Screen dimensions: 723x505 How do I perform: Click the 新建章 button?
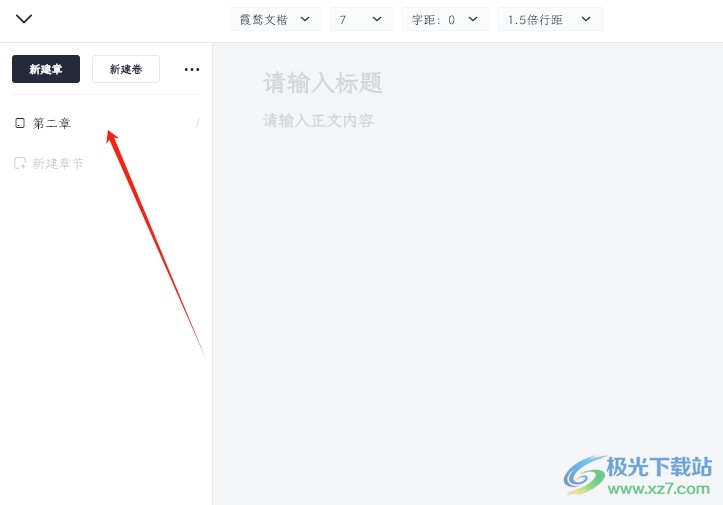46,69
